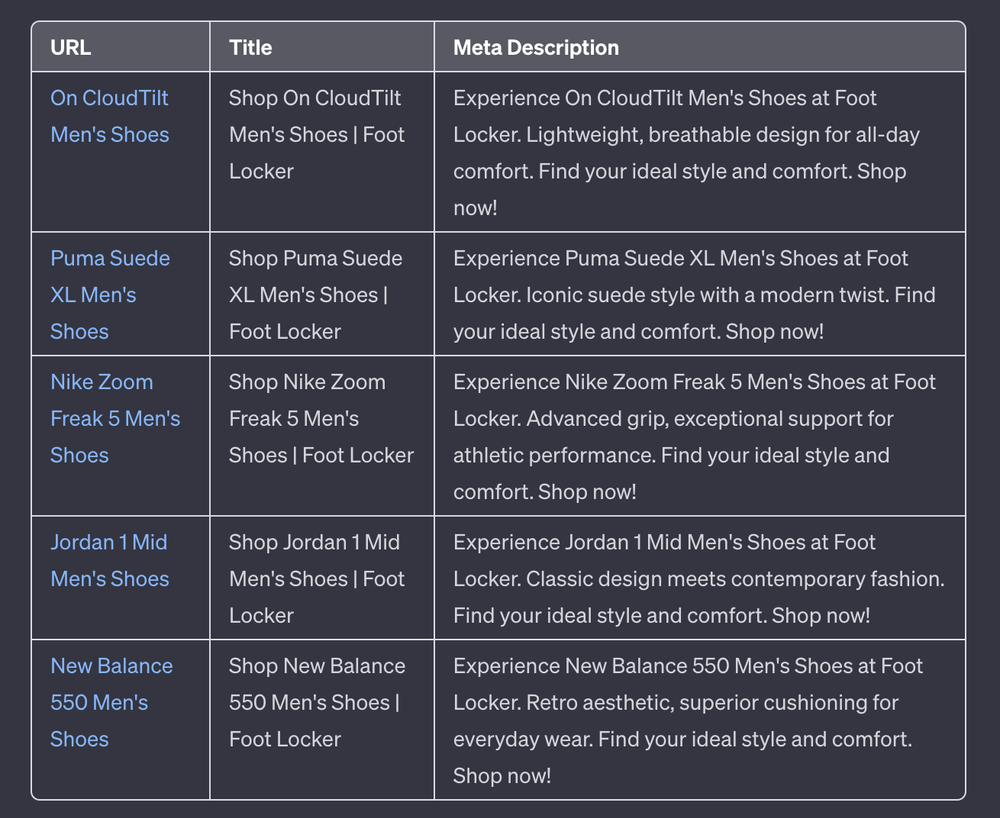Click the Nike Zoom Freak 5 meta description

pyautogui.click(x=695, y=437)
